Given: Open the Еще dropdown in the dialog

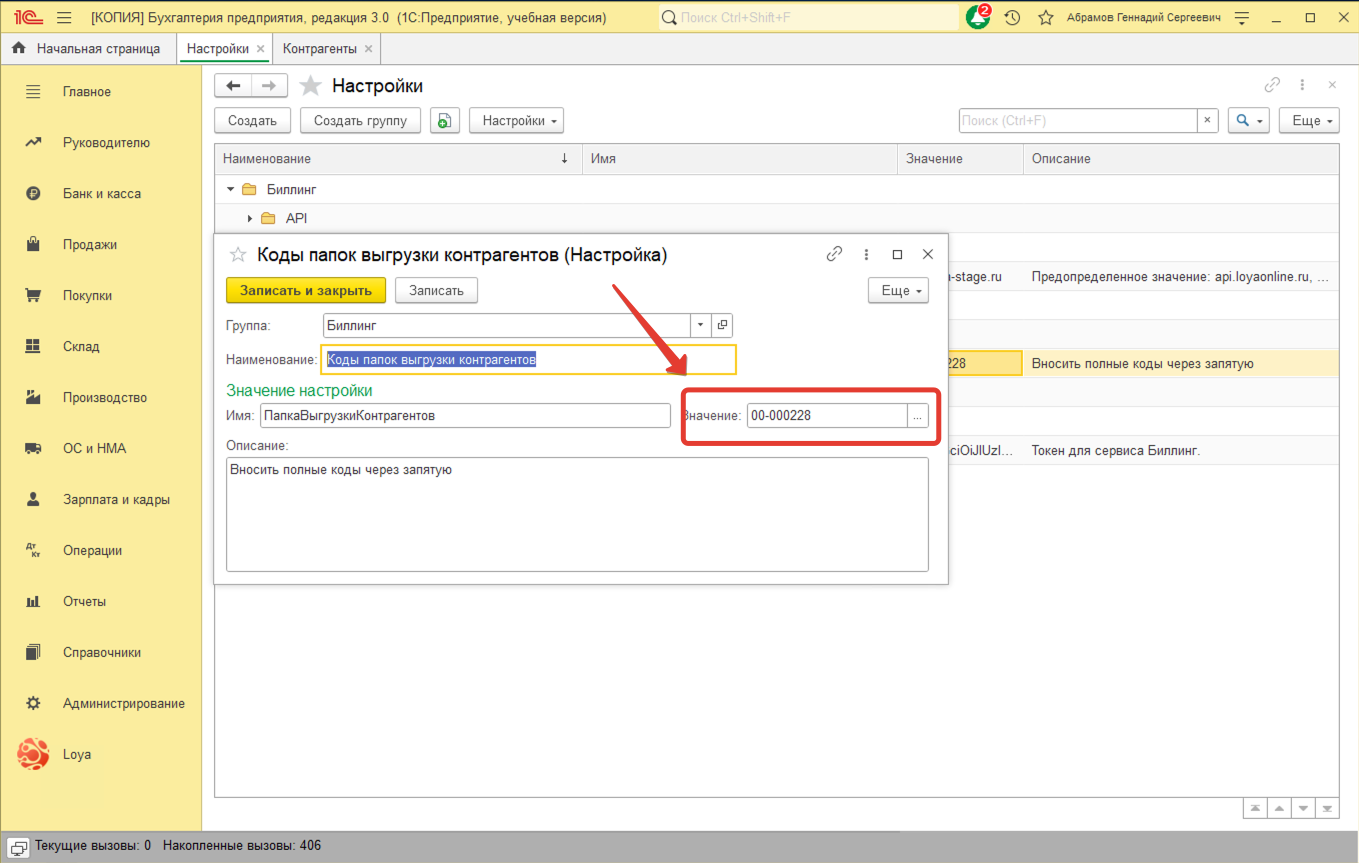Looking at the screenshot, I should click(x=898, y=290).
